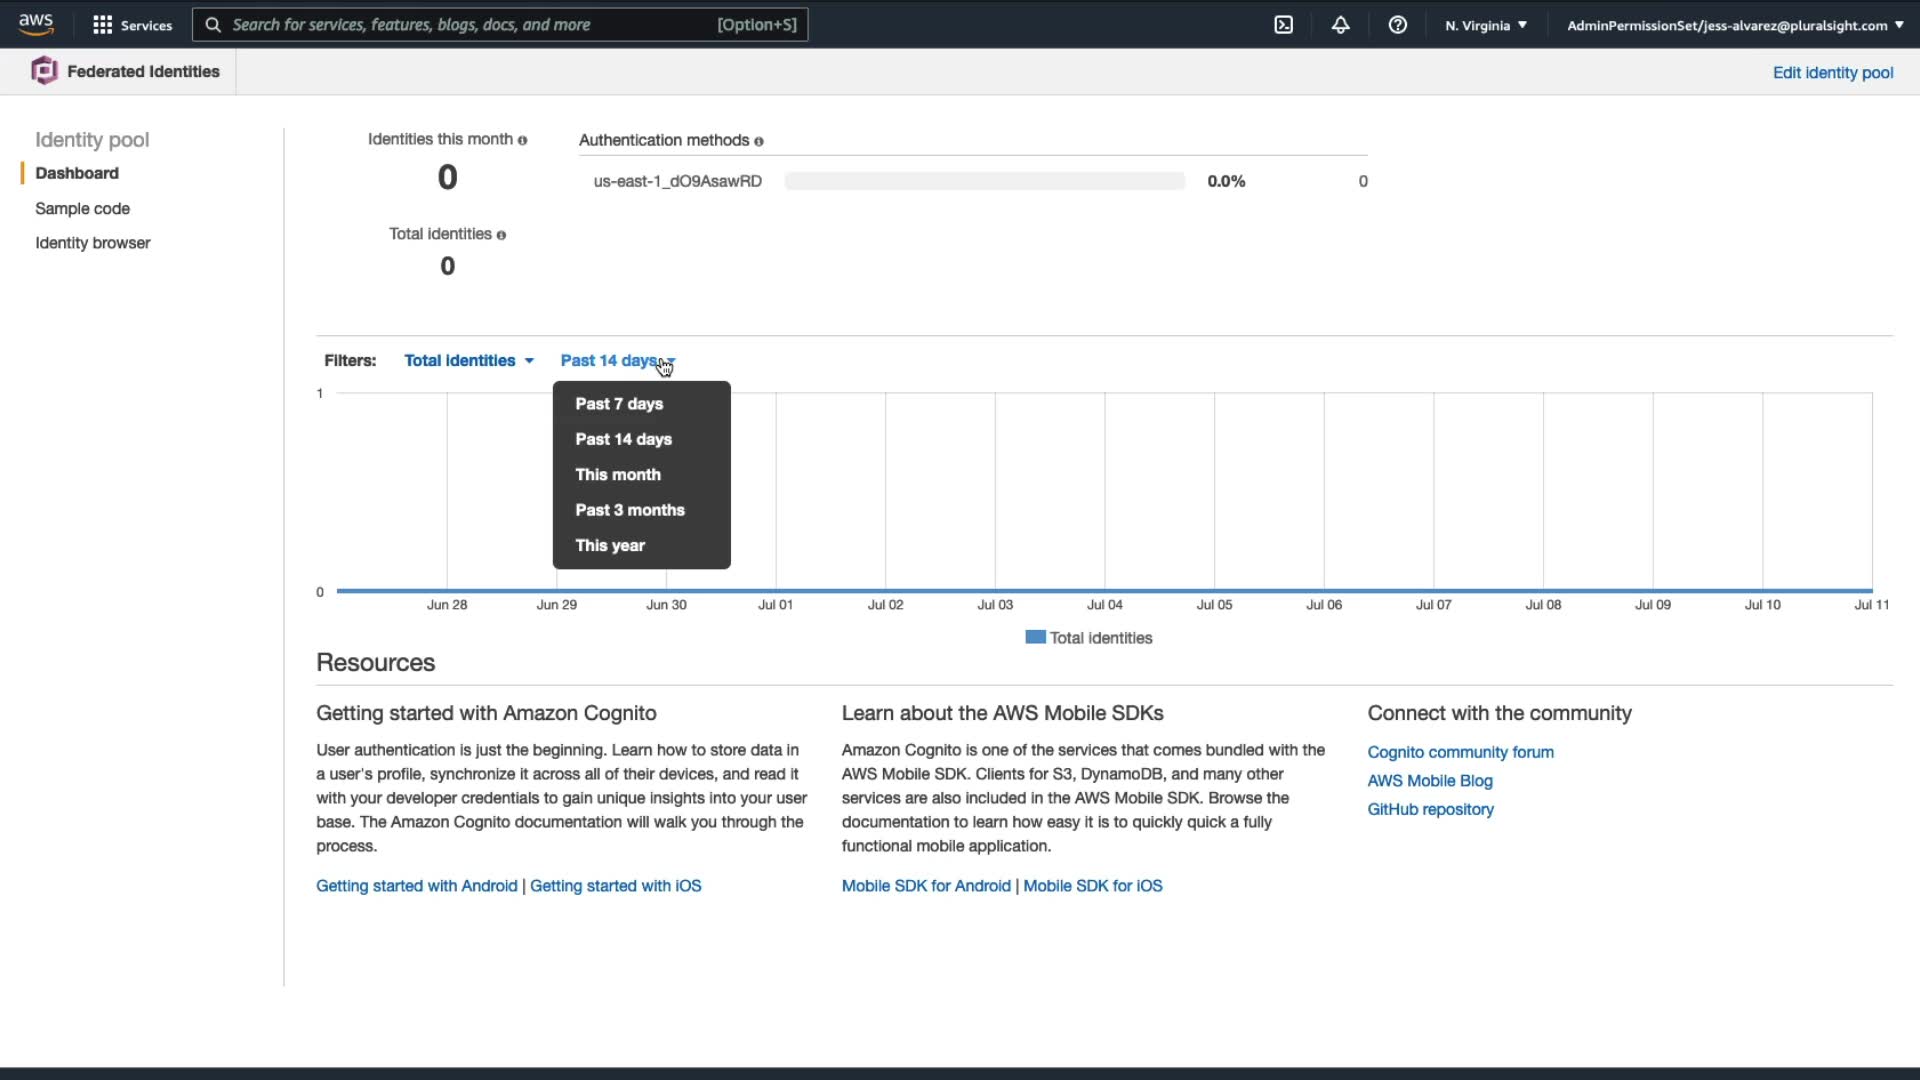Go to Identity browser in sidebar
Screen dimensions: 1920x1080
coord(93,243)
